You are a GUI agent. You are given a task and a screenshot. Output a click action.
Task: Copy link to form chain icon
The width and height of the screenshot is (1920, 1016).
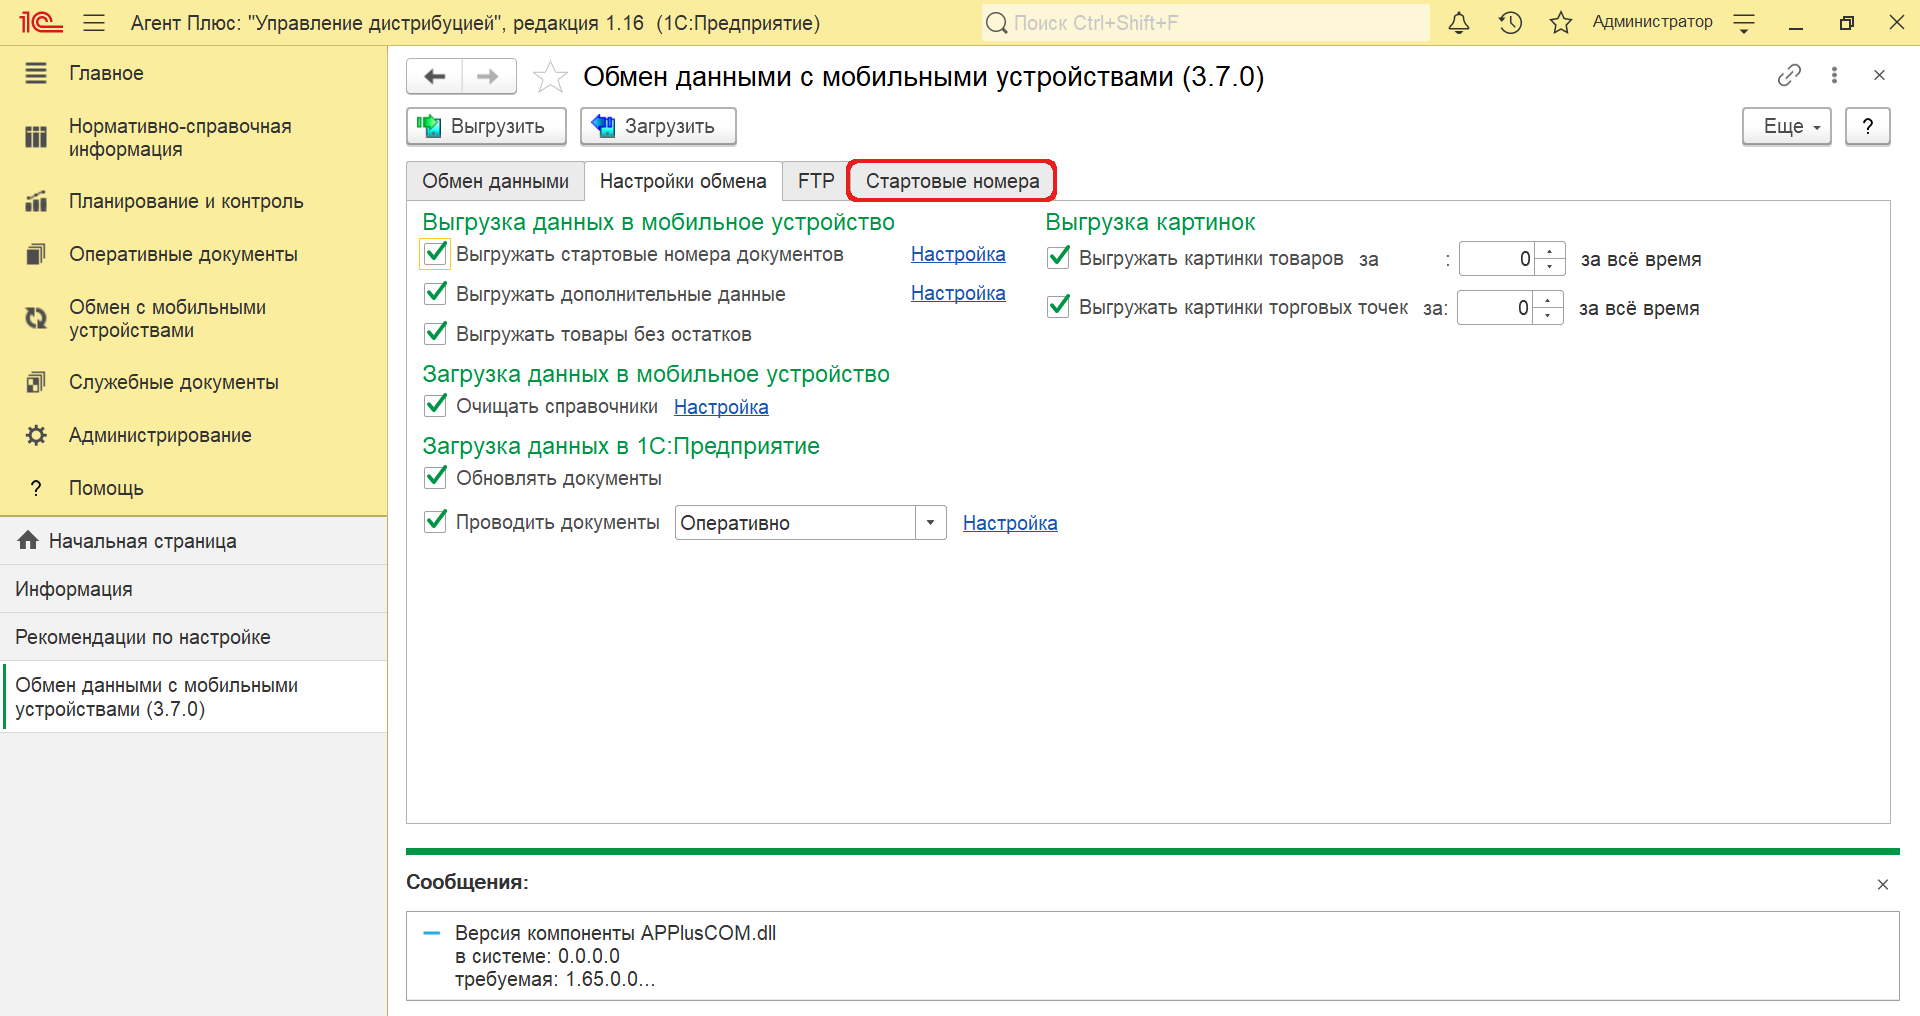(x=1789, y=75)
